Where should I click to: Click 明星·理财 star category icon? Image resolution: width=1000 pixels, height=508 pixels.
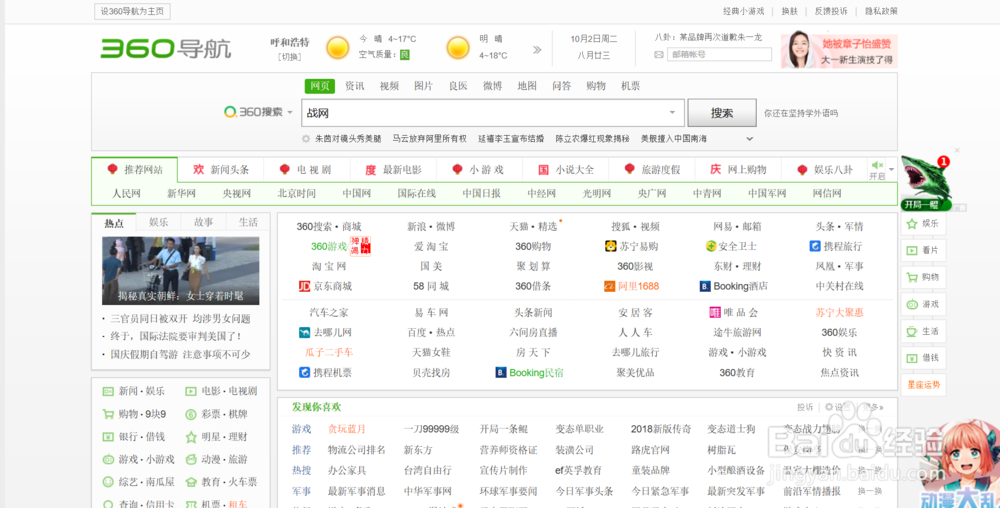coord(190,437)
